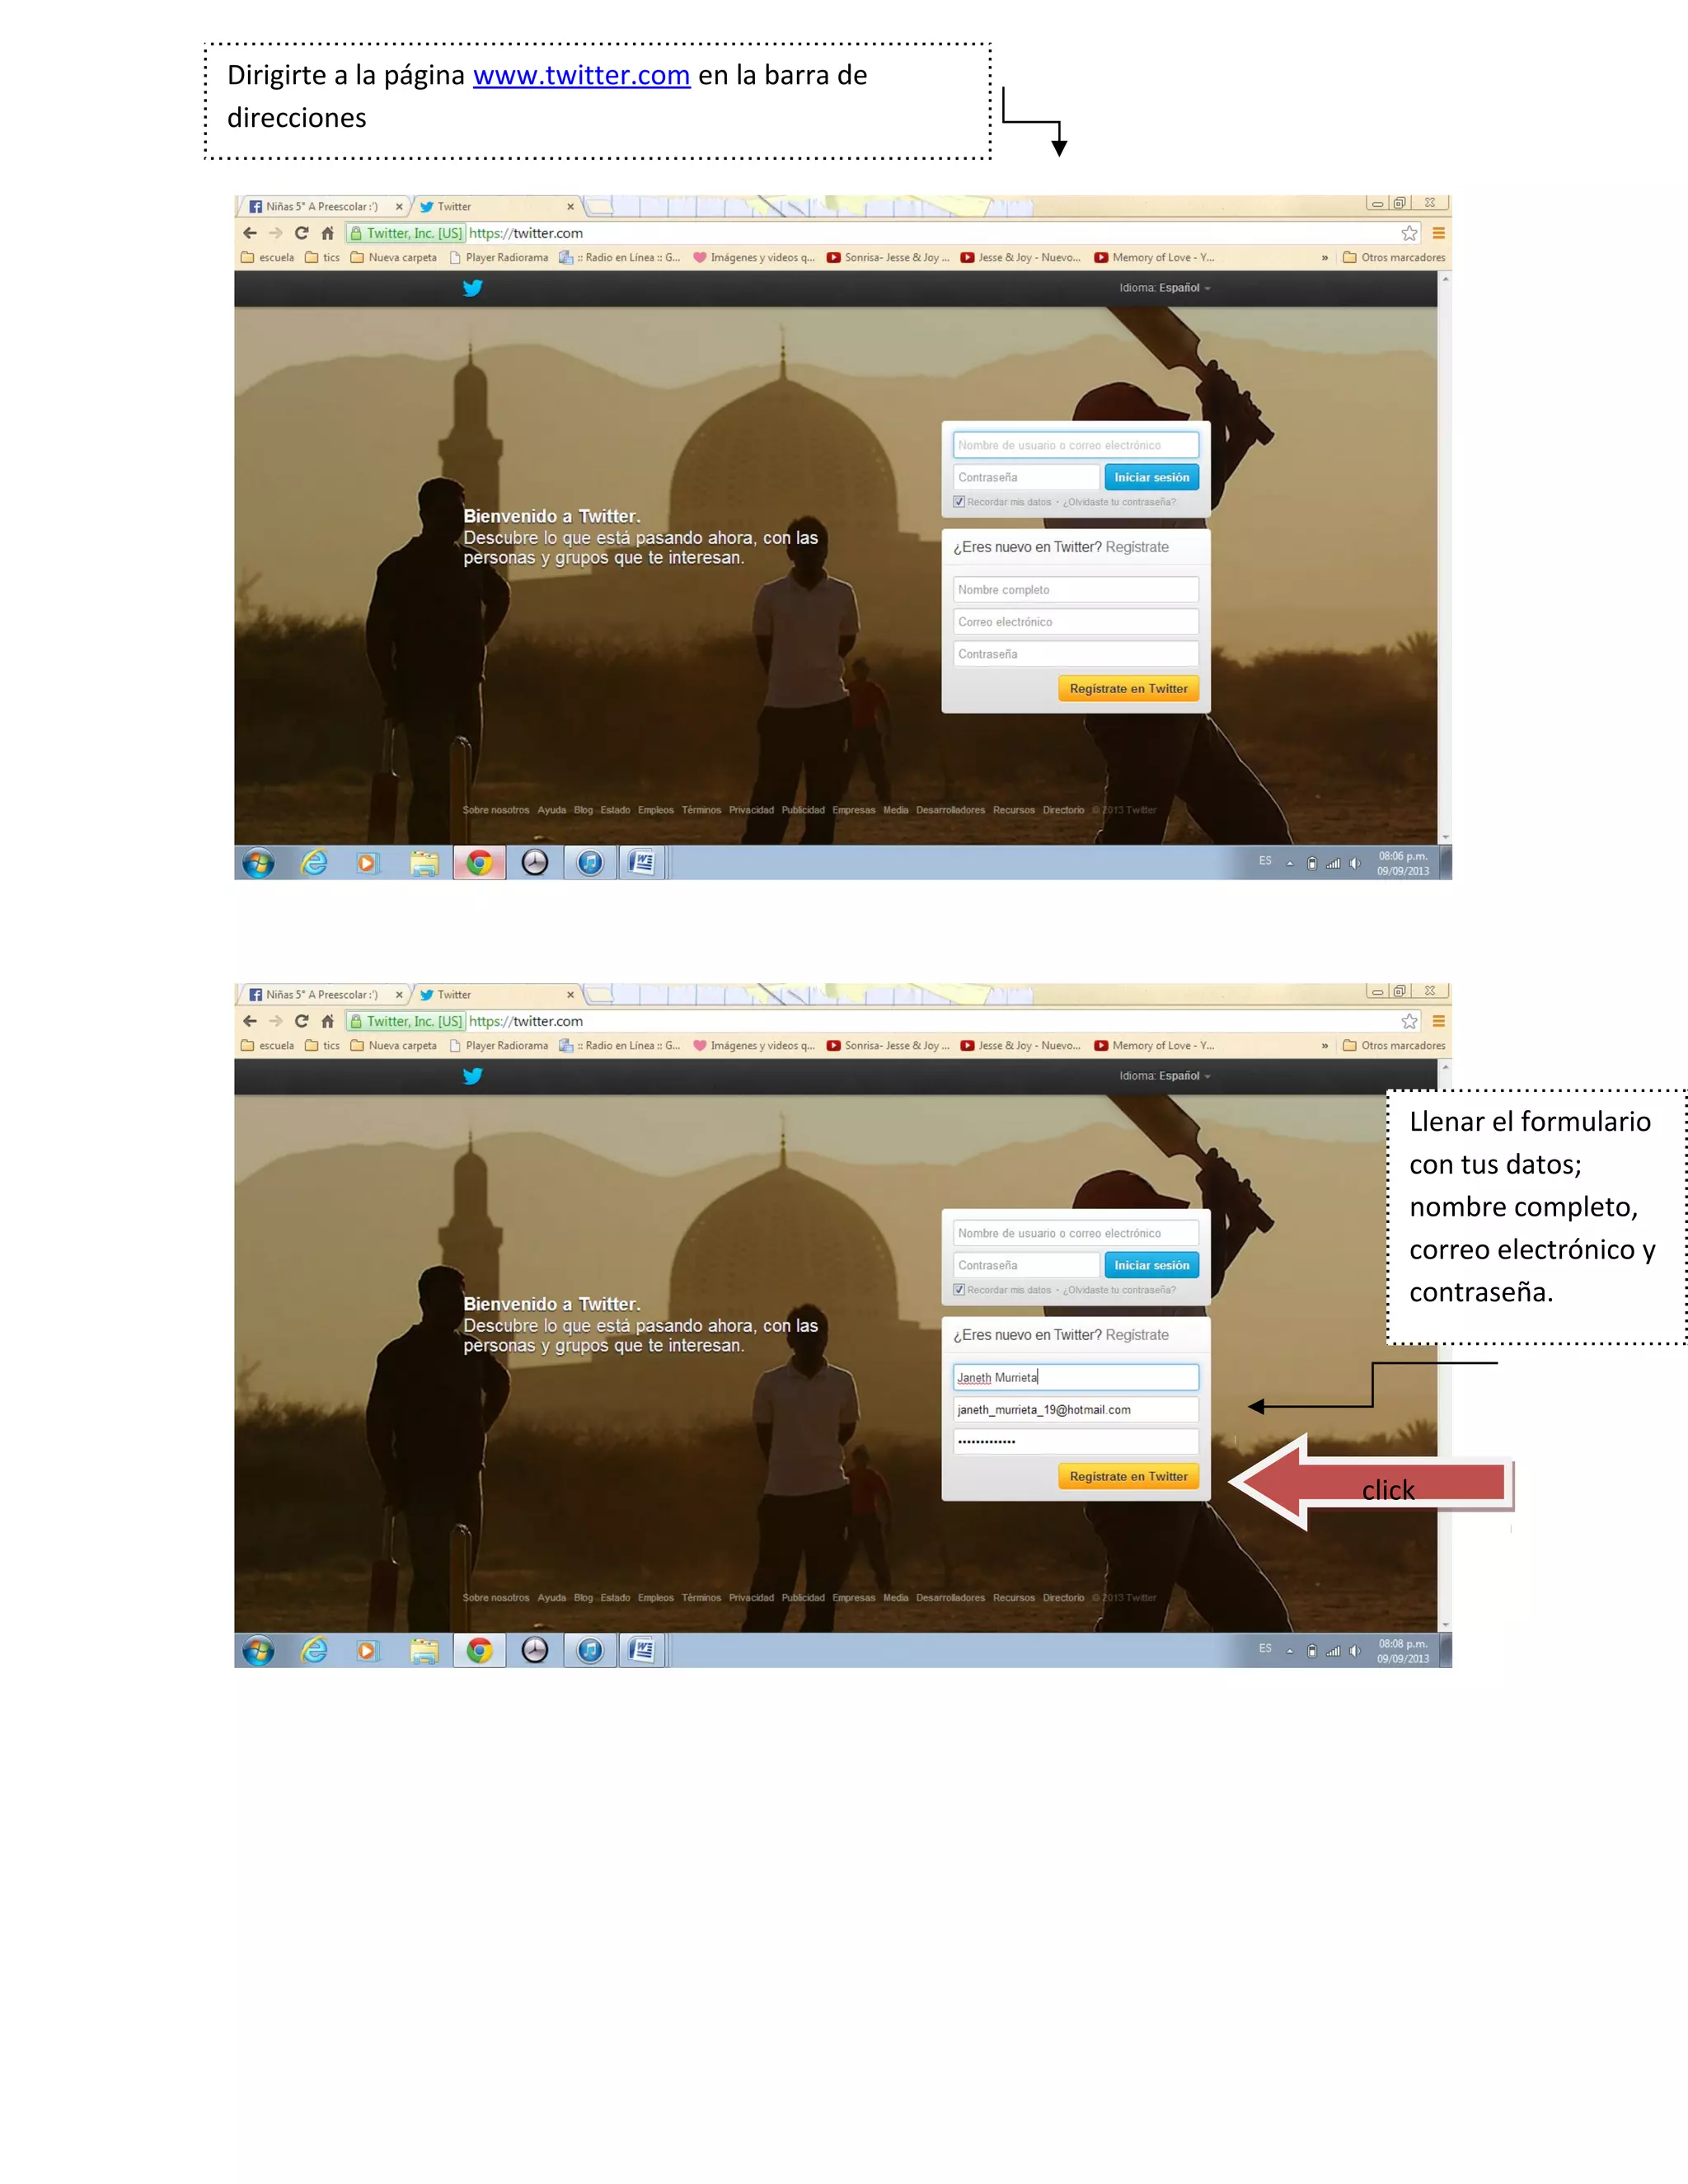
Task: Expand bookmarks overflow chevron in the upper browser
Action: click(1324, 258)
